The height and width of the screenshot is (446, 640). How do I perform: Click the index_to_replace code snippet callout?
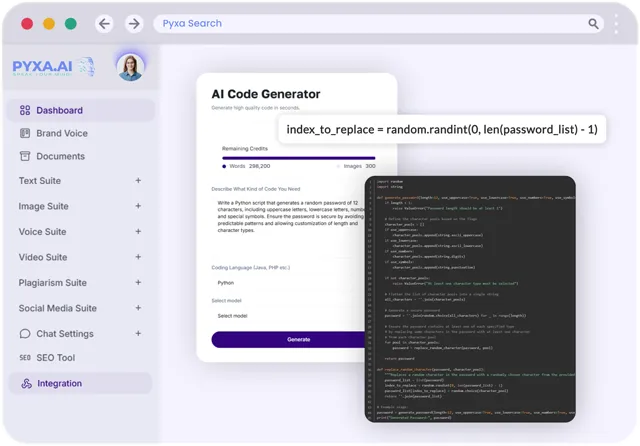(x=442, y=129)
